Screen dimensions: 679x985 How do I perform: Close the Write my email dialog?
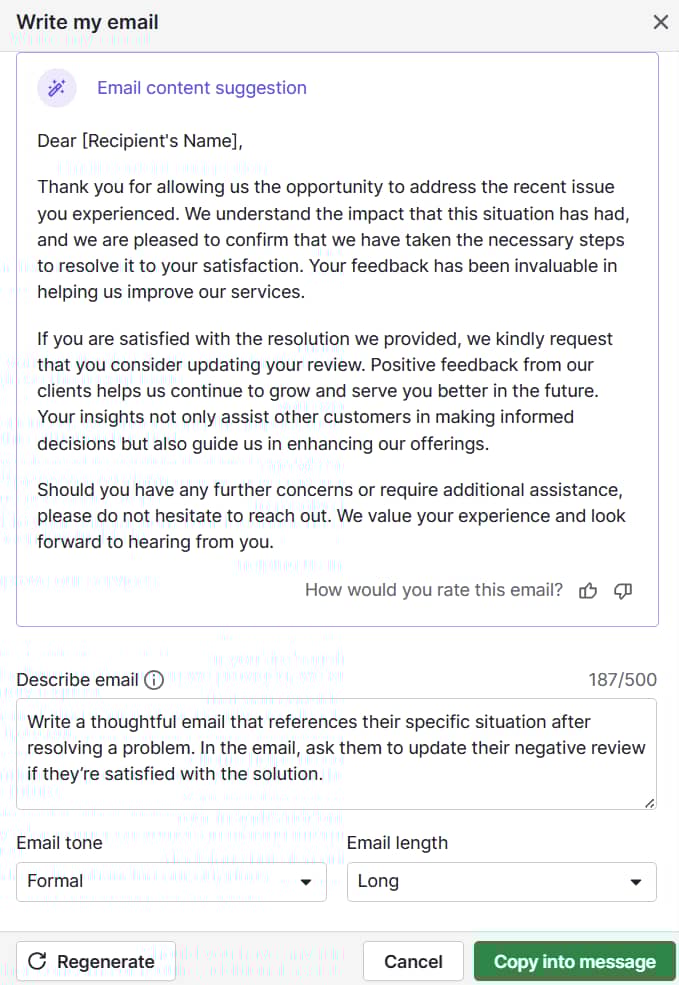tap(660, 22)
